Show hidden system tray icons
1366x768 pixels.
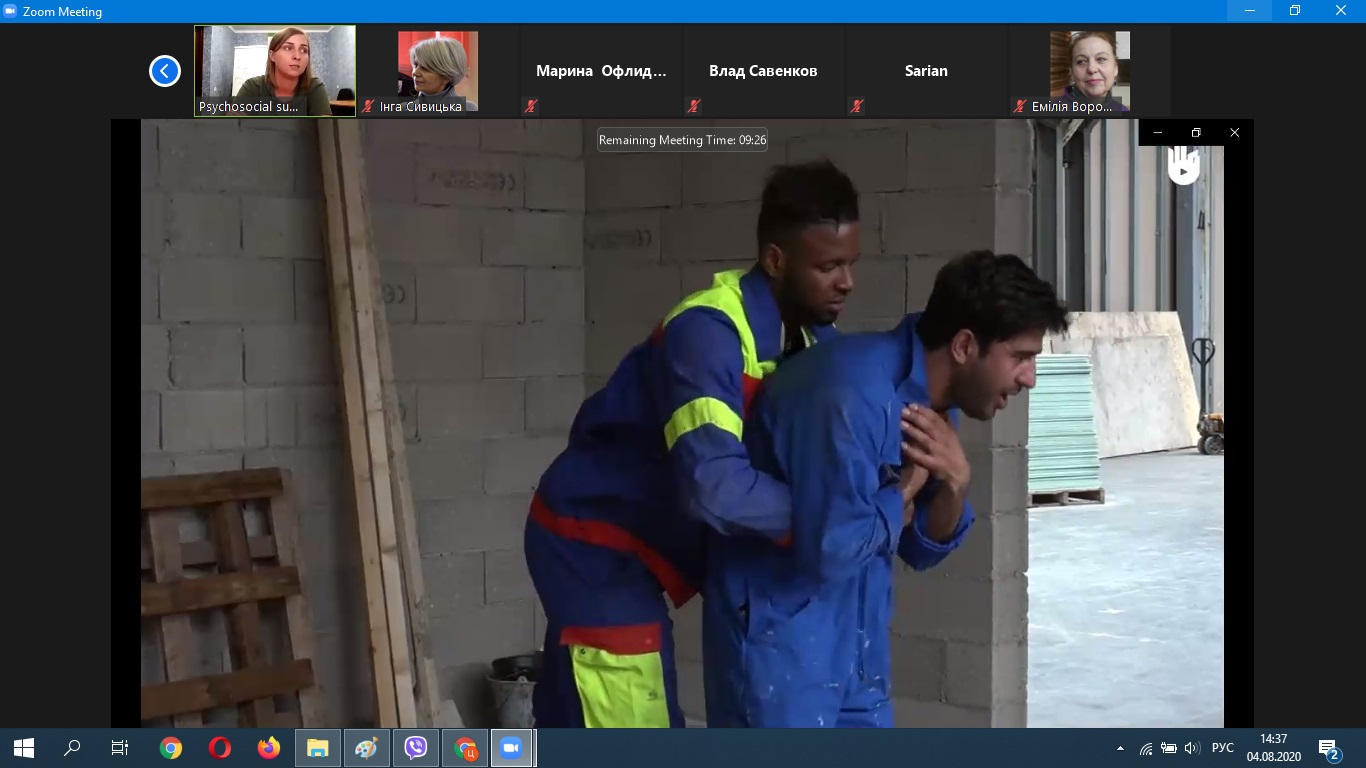[1120, 748]
